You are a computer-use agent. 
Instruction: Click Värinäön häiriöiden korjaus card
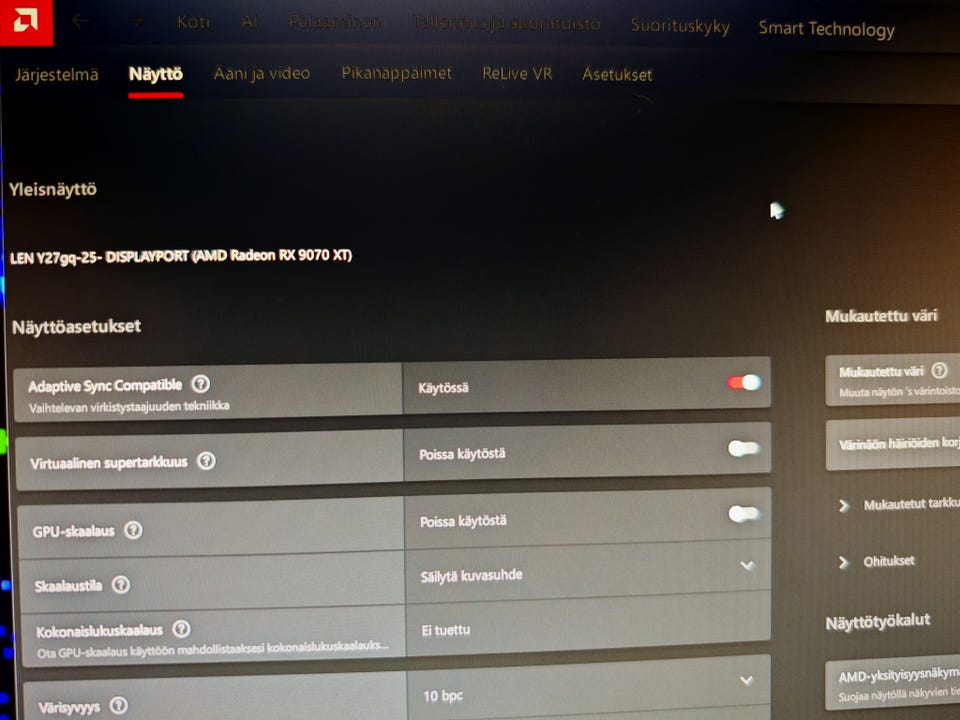tap(893, 444)
